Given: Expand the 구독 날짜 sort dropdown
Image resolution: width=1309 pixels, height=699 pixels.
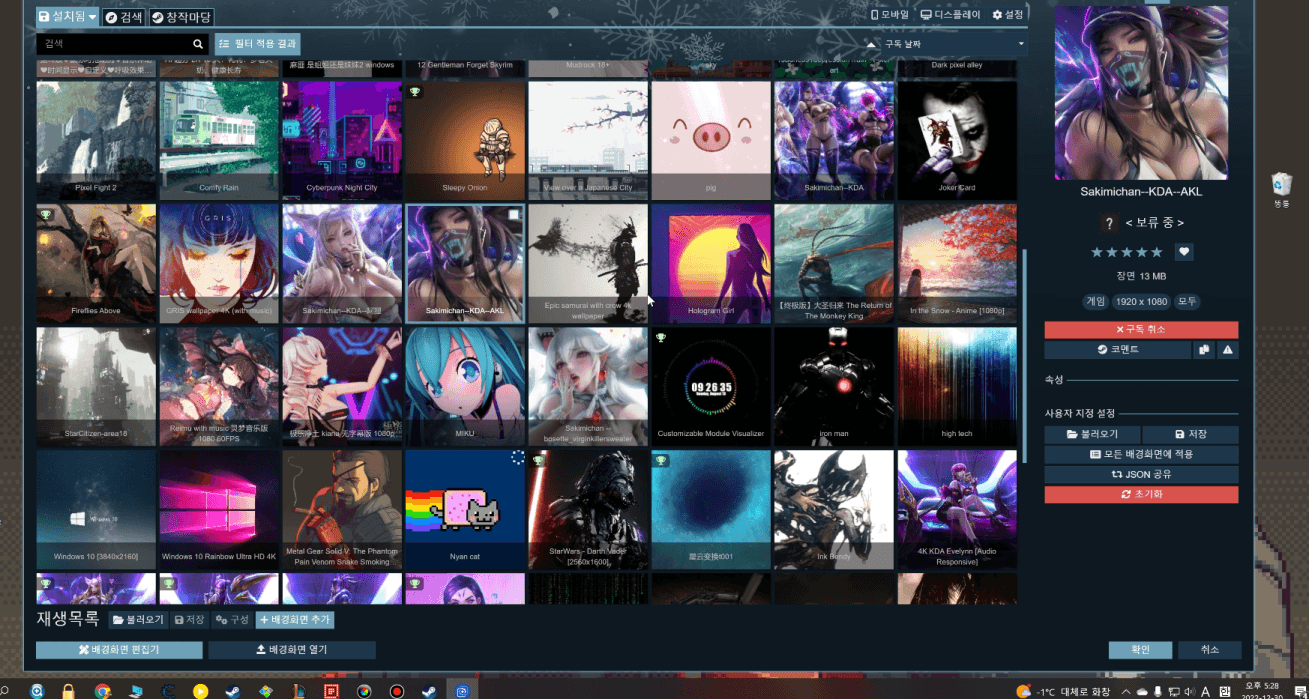Looking at the screenshot, I should pyautogui.click(x=953, y=44).
